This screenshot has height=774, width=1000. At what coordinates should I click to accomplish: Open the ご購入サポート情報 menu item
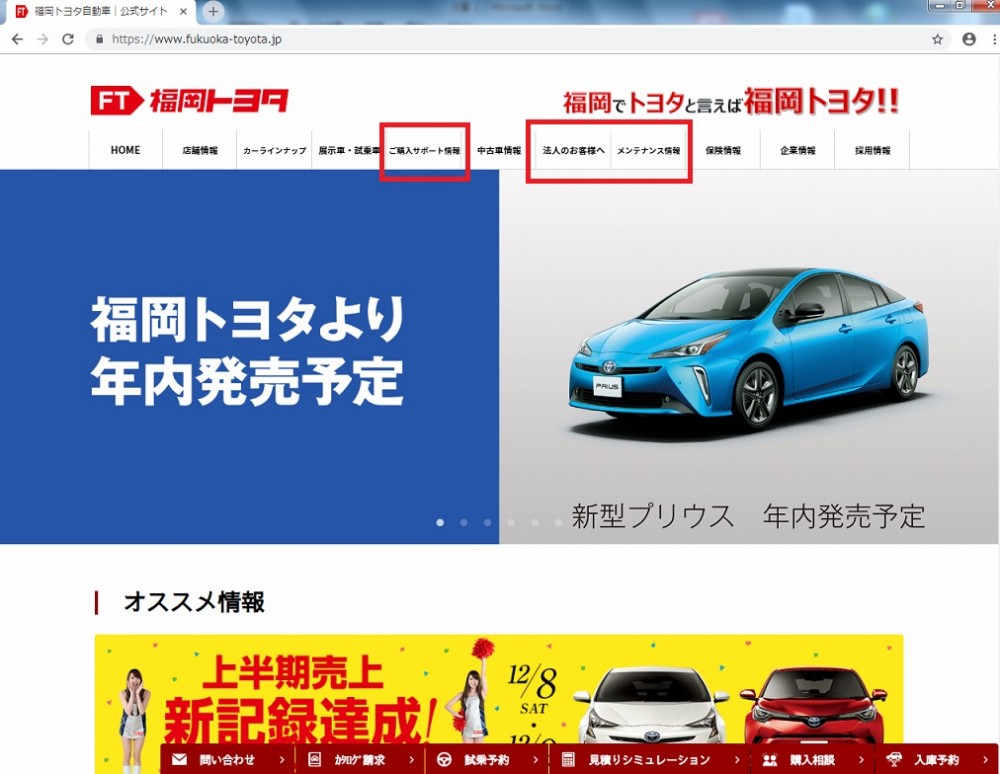pos(425,150)
